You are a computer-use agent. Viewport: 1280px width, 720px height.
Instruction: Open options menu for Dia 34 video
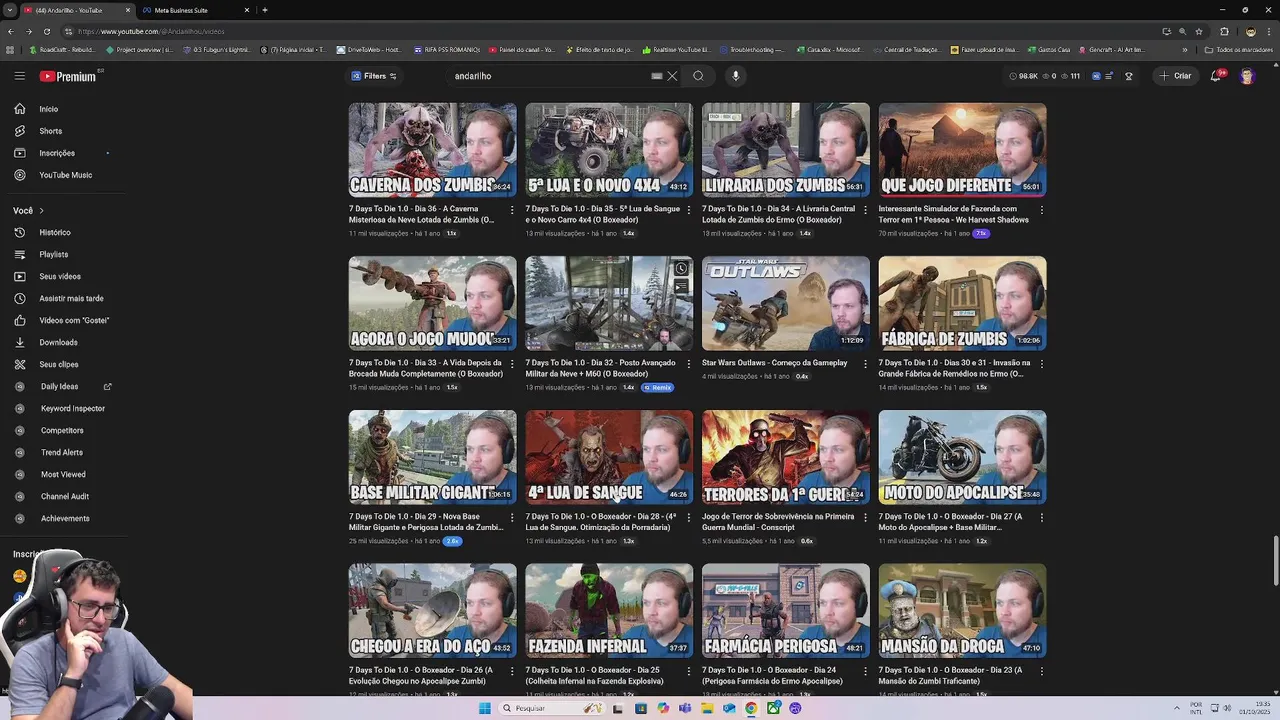point(865,210)
